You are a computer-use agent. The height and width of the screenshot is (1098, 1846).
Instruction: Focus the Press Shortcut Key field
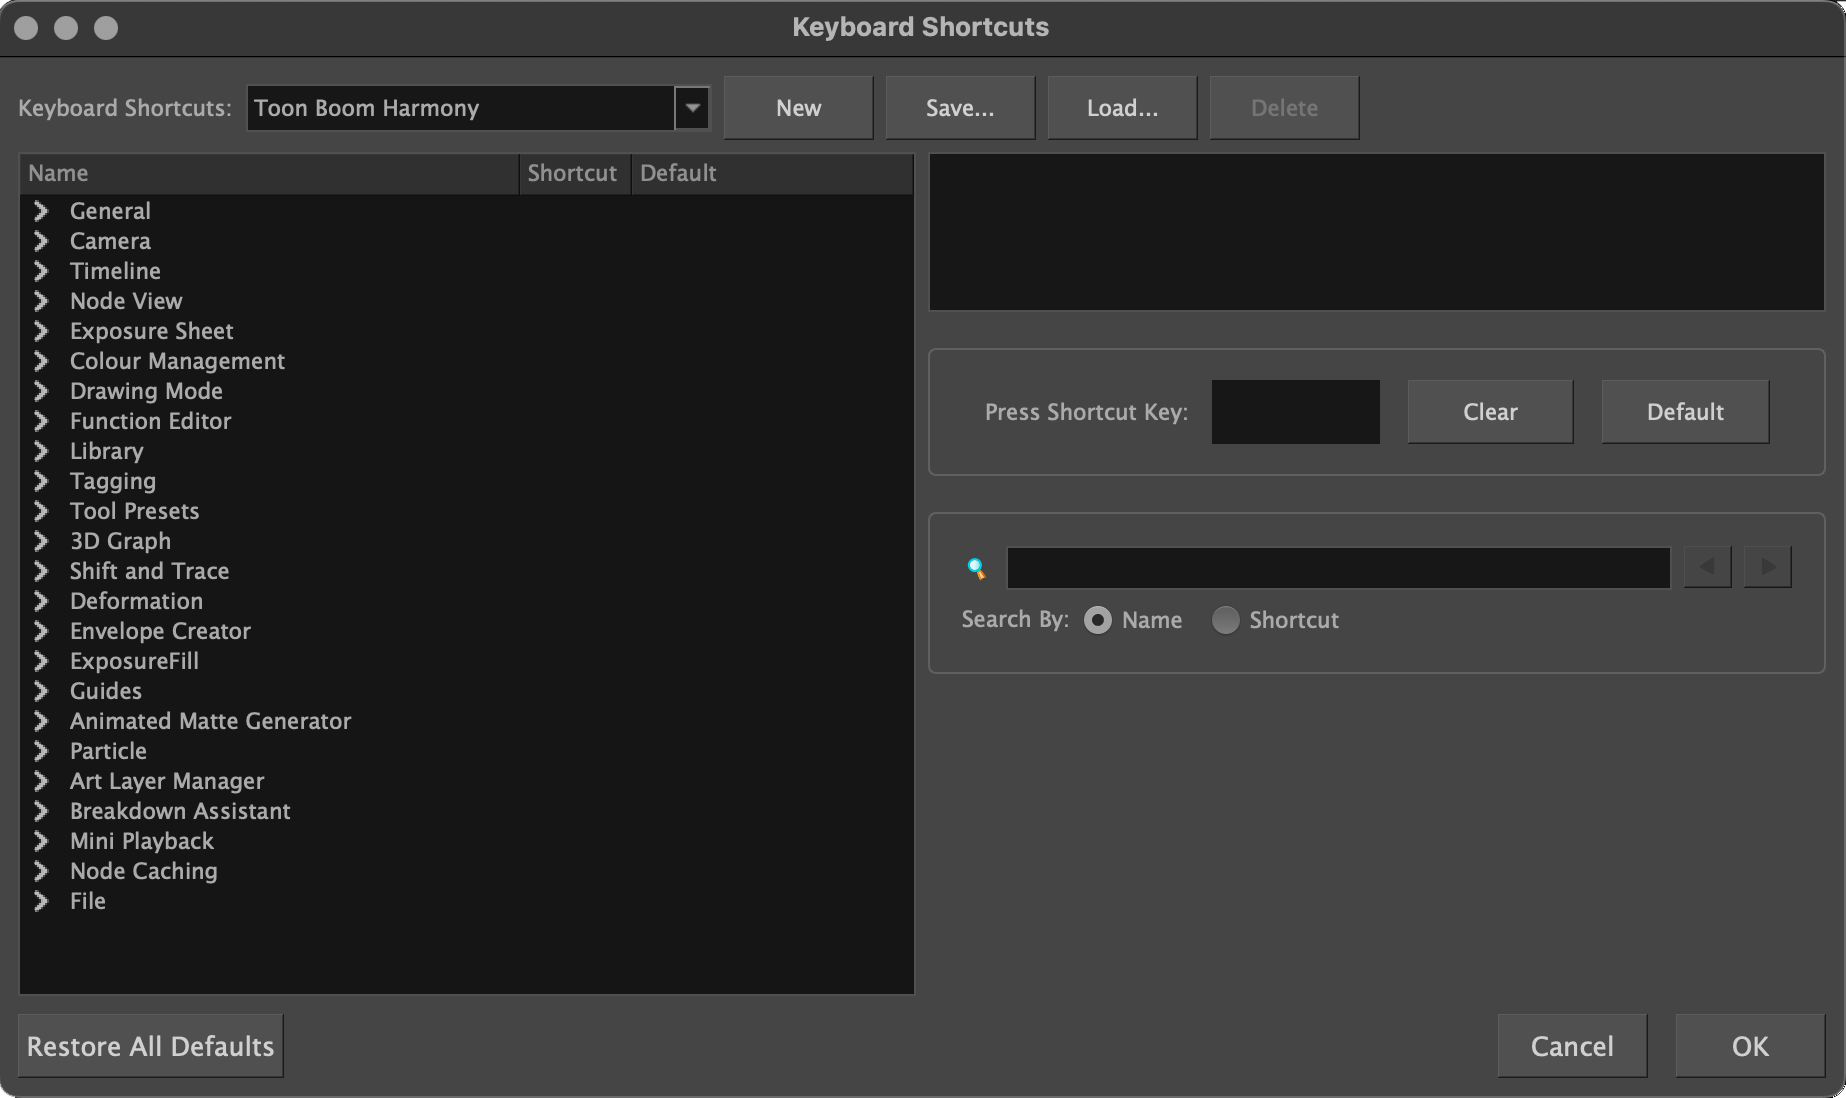tap(1295, 412)
